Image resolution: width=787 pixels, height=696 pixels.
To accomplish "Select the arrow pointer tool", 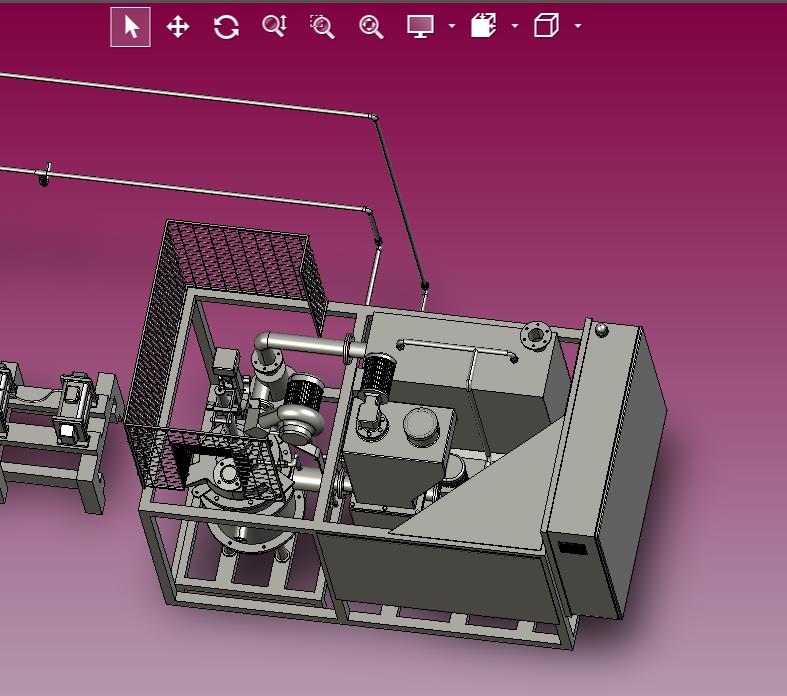I will click(x=130, y=27).
